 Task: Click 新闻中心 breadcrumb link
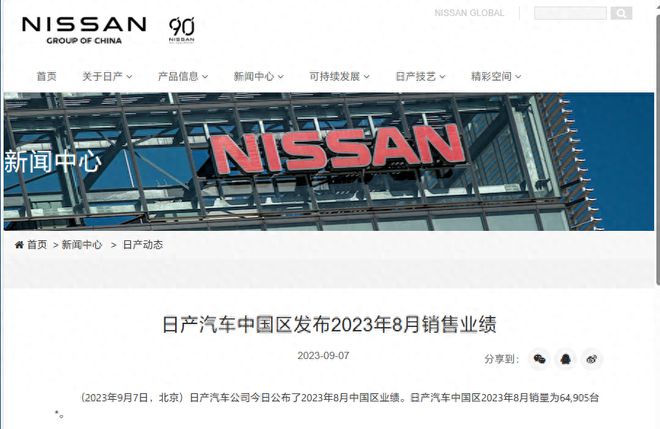click(82, 245)
